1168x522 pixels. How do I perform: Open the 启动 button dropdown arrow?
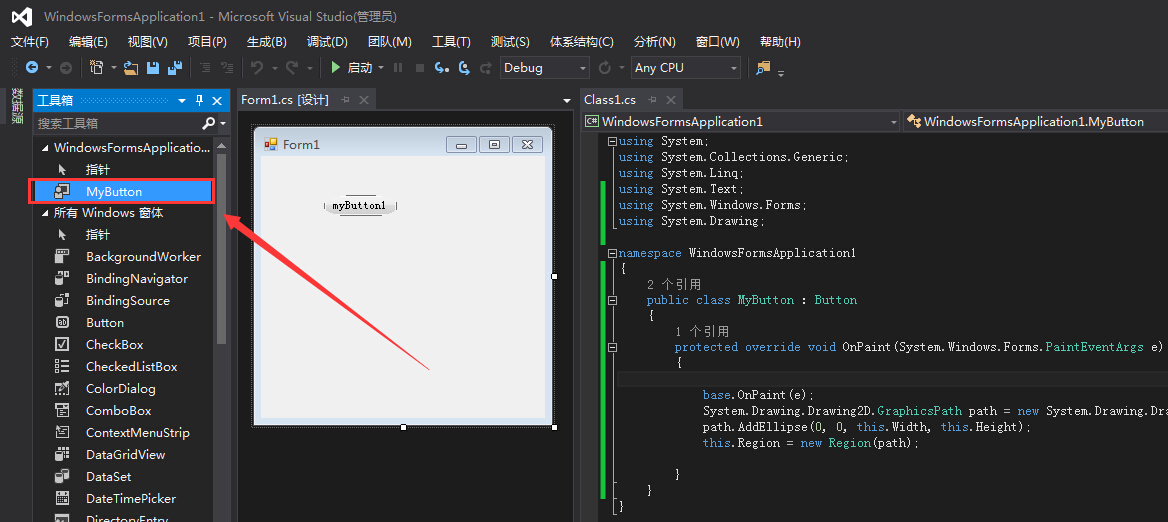tap(381, 68)
